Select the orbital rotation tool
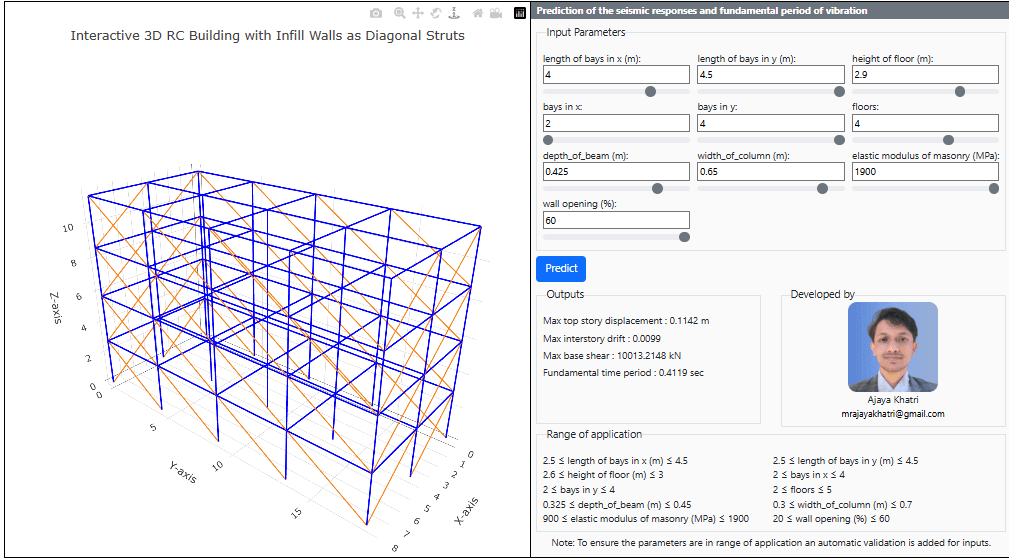 point(435,13)
